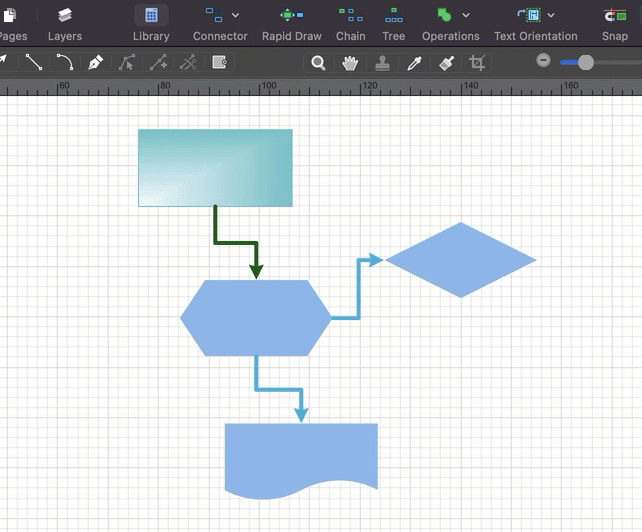Click the zoom slider knob
The height and width of the screenshot is (532, 642).
point(585,62)
